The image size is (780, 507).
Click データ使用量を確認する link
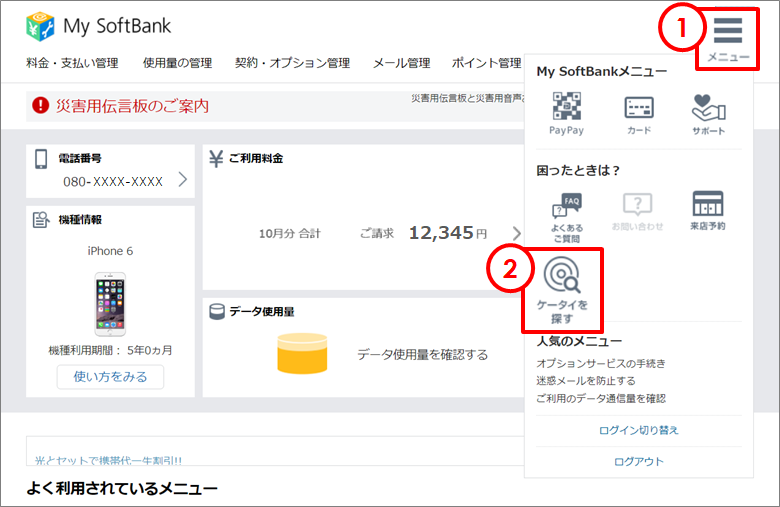(x=422, y=355)
